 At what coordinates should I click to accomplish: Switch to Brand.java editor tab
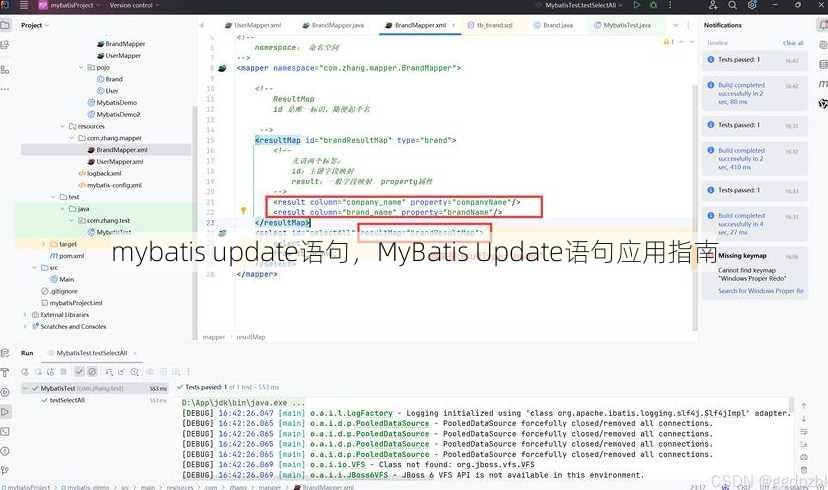pyautogui.click(x=553, y=25)
